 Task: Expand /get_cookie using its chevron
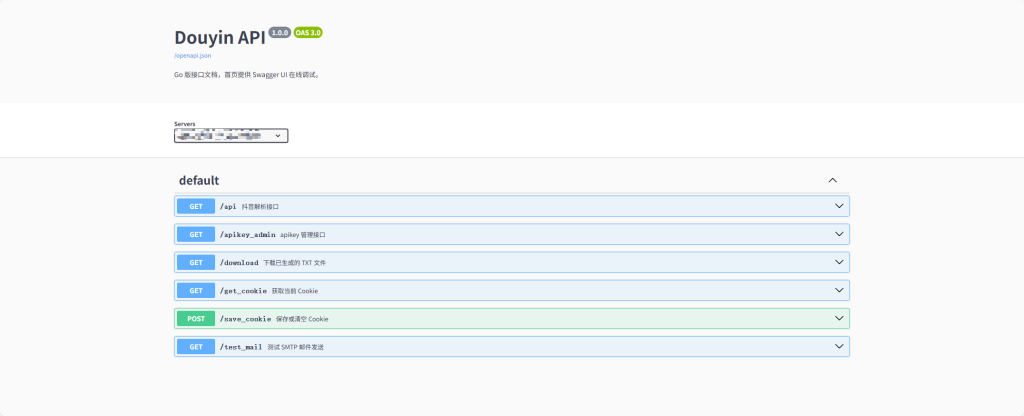[839, 290]
